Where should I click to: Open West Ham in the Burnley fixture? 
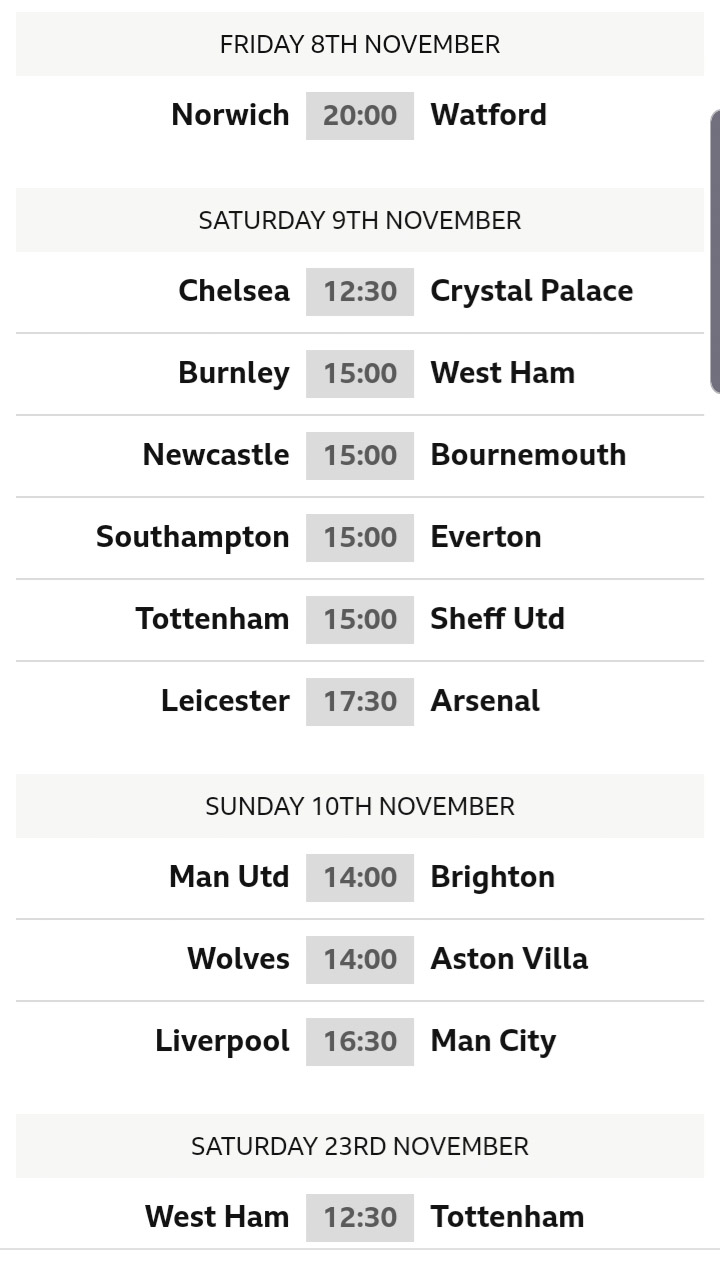click(503, 373)
